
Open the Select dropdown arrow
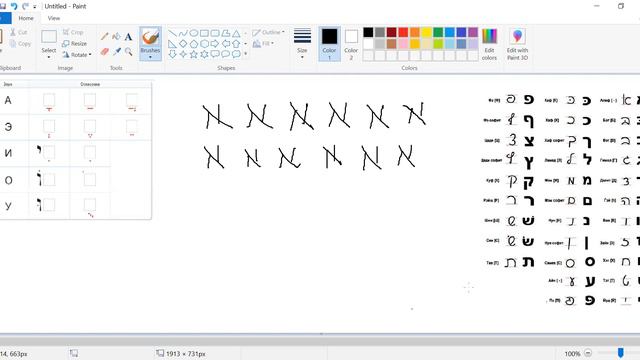(x=49, y=57)
